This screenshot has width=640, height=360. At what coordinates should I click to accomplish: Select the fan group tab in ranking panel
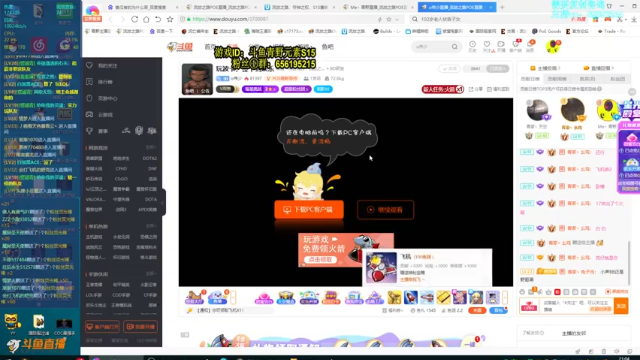coord(618,79)
